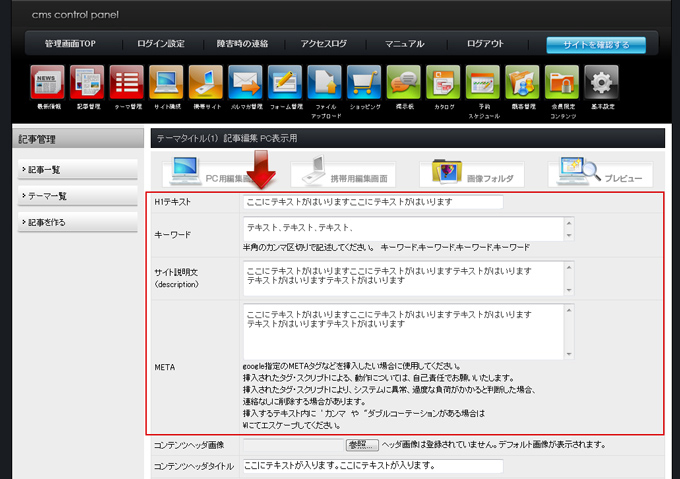The height and width of the screenshot is (479, 680).
Task: Open the 画像フォルダ tab
Action: click(x=475, y=173)
